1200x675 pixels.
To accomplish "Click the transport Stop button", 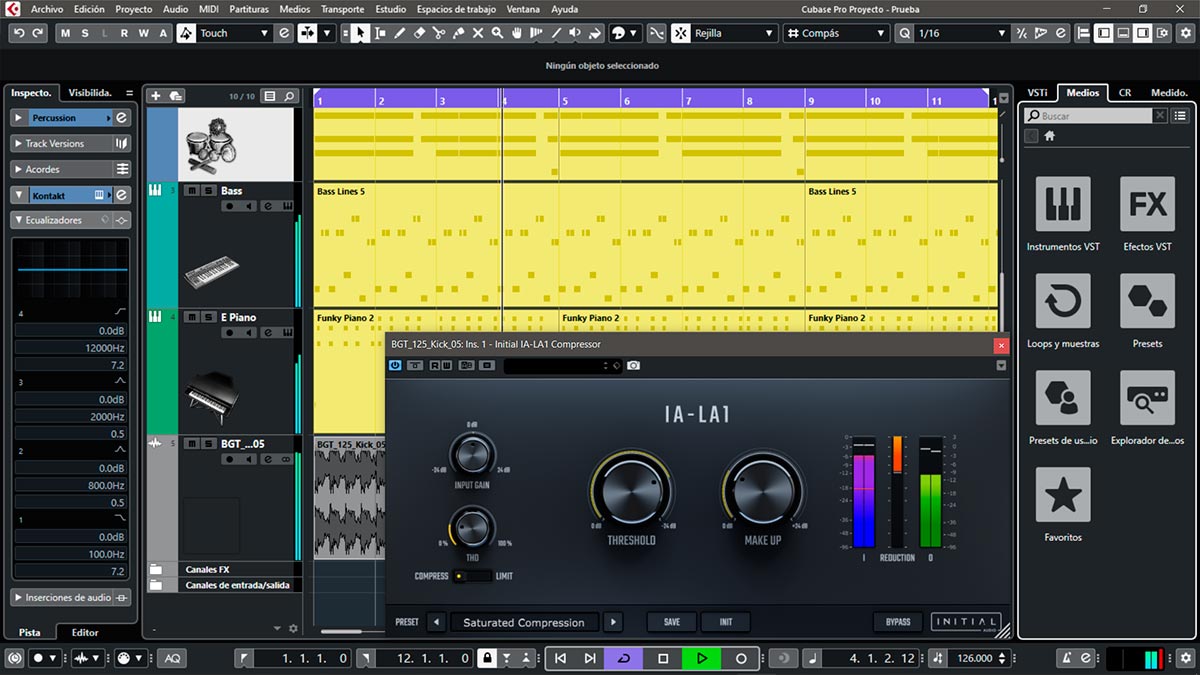I will point(662,658).
